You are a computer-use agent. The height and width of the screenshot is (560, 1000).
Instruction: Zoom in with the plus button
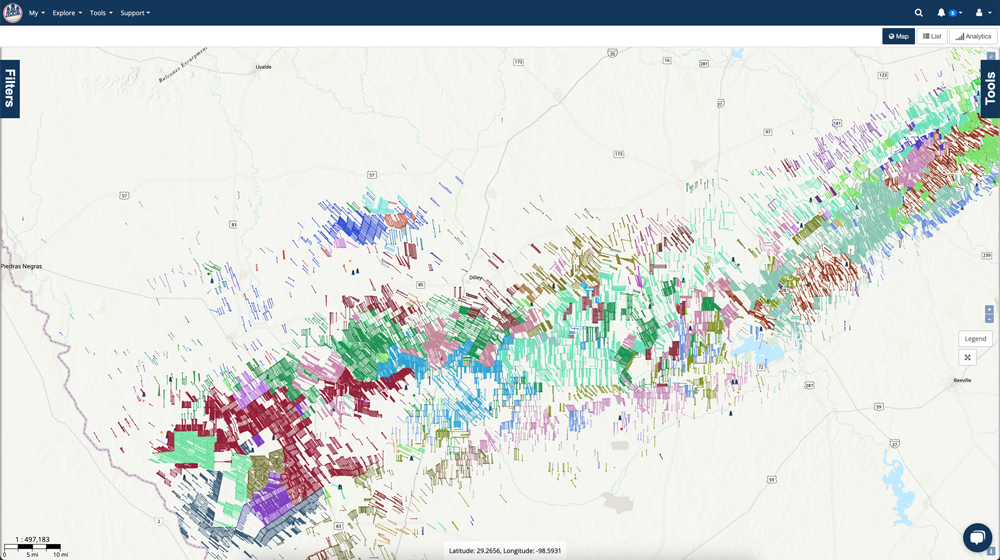pos(989,310)
